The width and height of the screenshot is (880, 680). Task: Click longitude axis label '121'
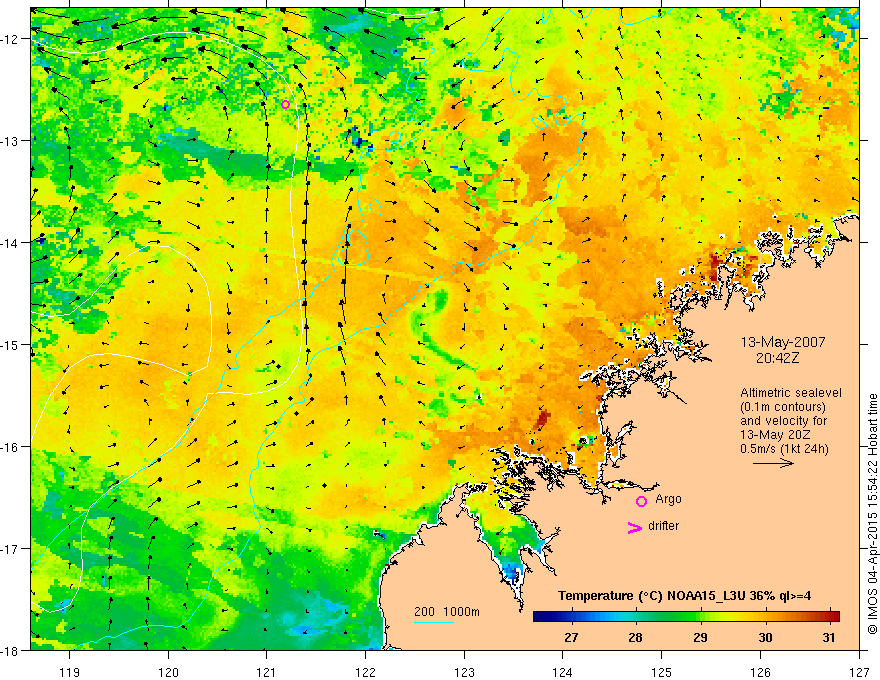(x=267, y=672)
